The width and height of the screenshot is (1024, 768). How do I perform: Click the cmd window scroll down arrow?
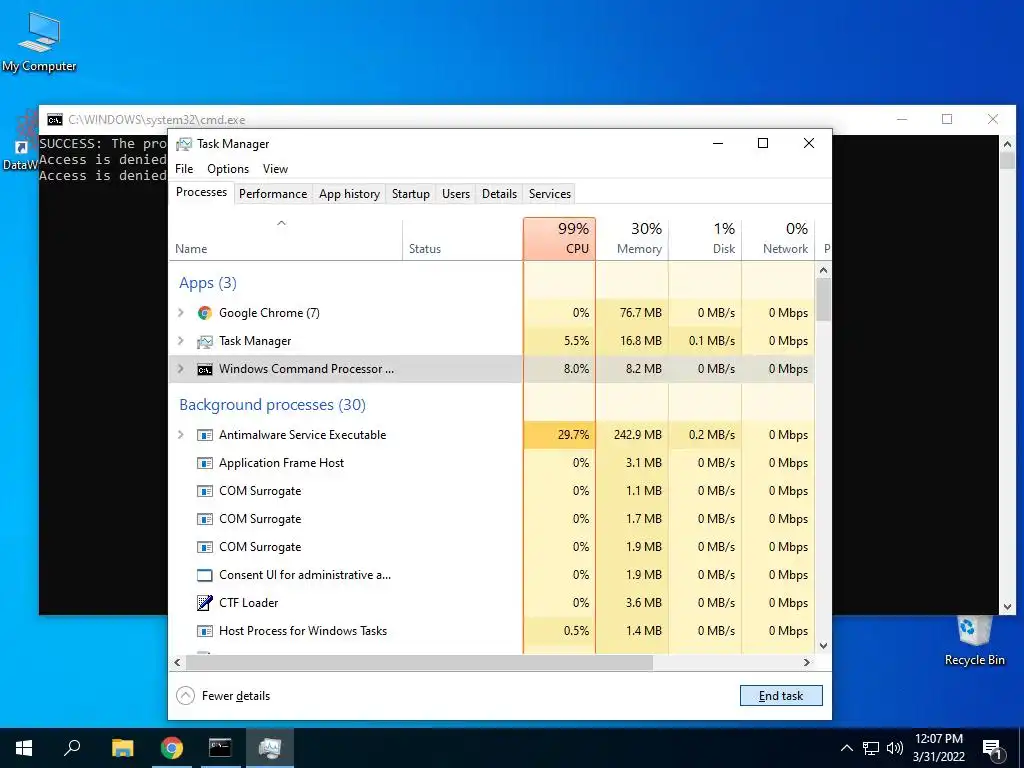tap(1008, 607)
